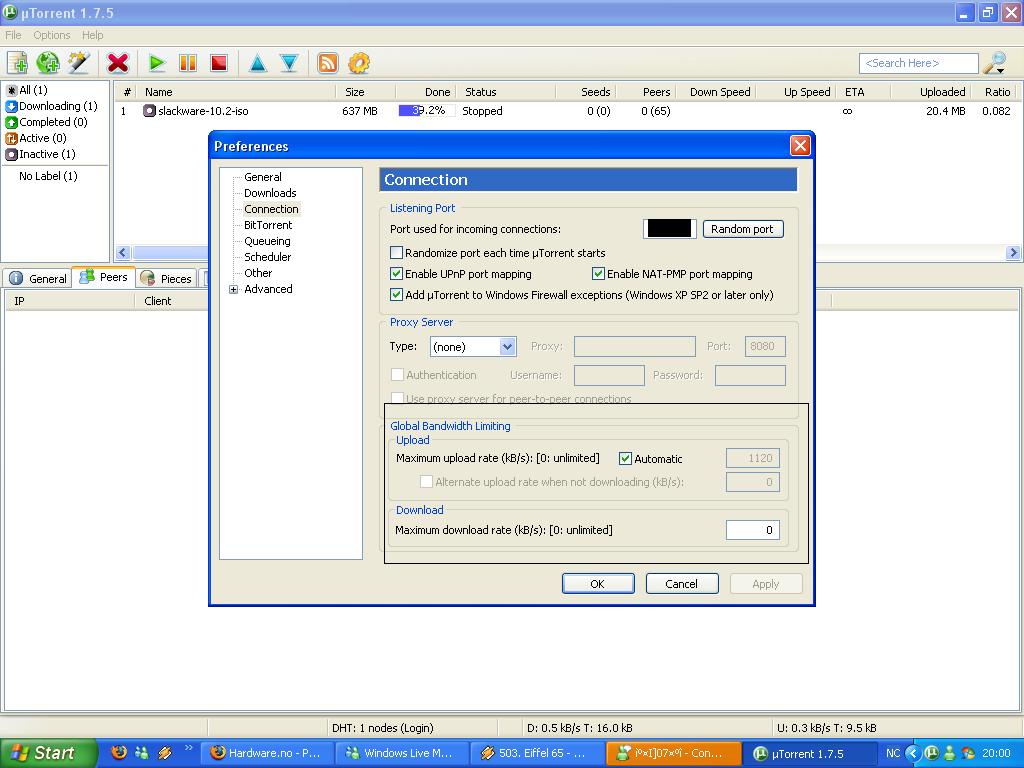The height and width of the screenshot is (768, 1024).
Task: Select Scheduler in the Preferences tree
Action: point(268,257)
